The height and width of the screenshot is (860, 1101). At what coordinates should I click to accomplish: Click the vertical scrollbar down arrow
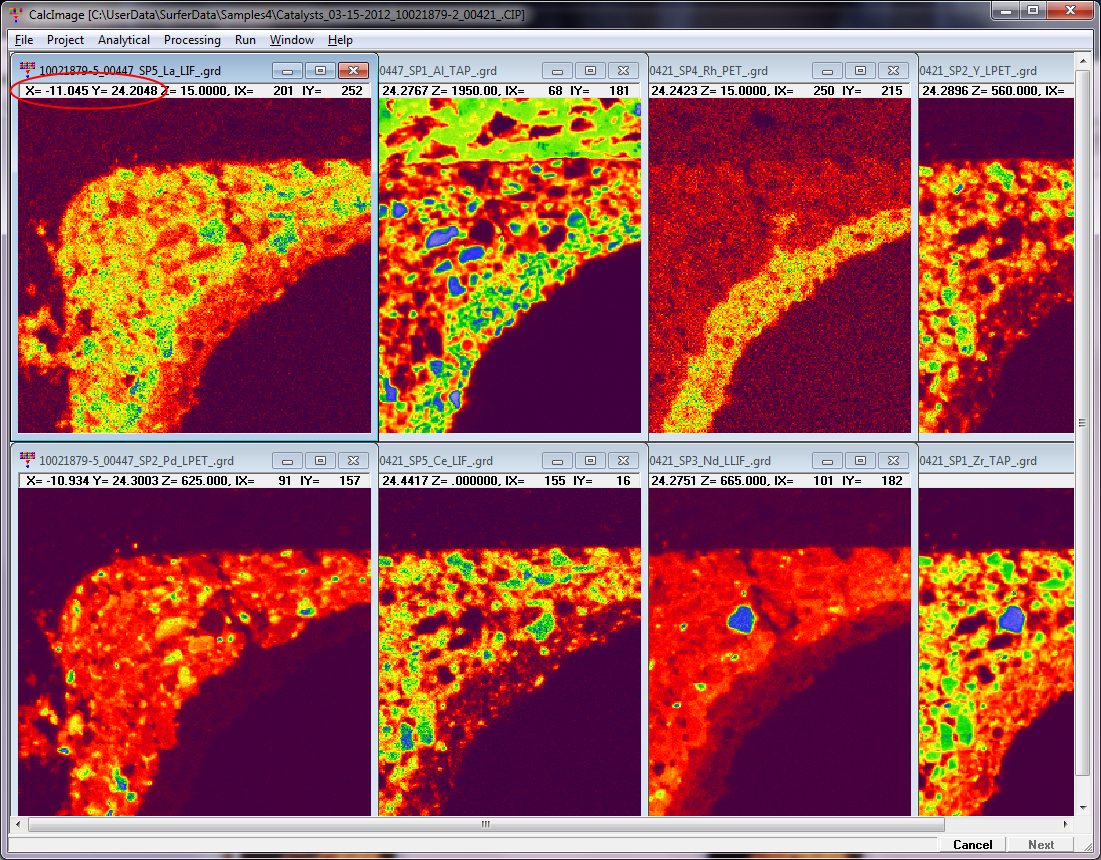(1082, 806)
